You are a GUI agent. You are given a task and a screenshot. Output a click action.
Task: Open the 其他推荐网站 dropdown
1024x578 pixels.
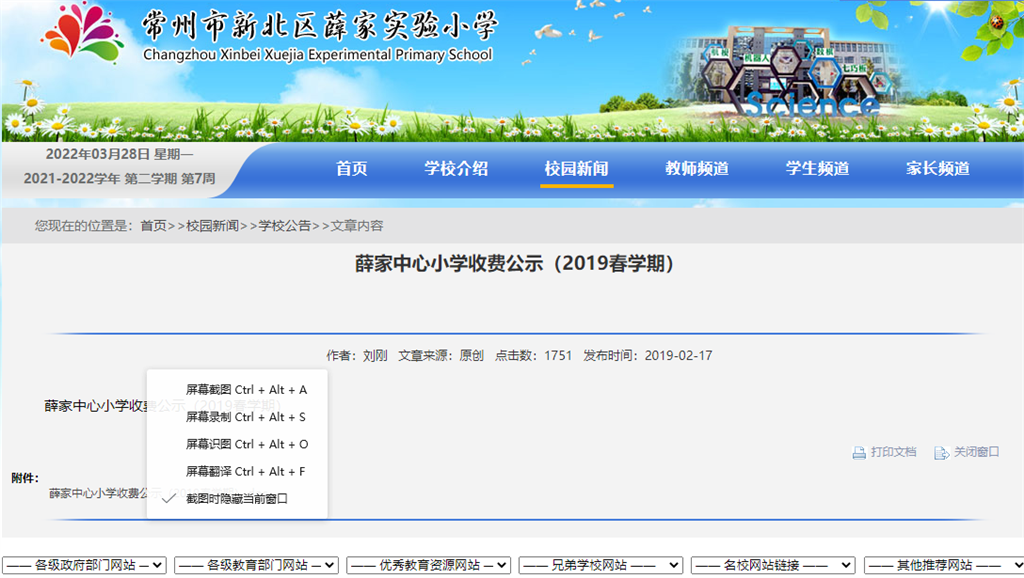[944, 565]
